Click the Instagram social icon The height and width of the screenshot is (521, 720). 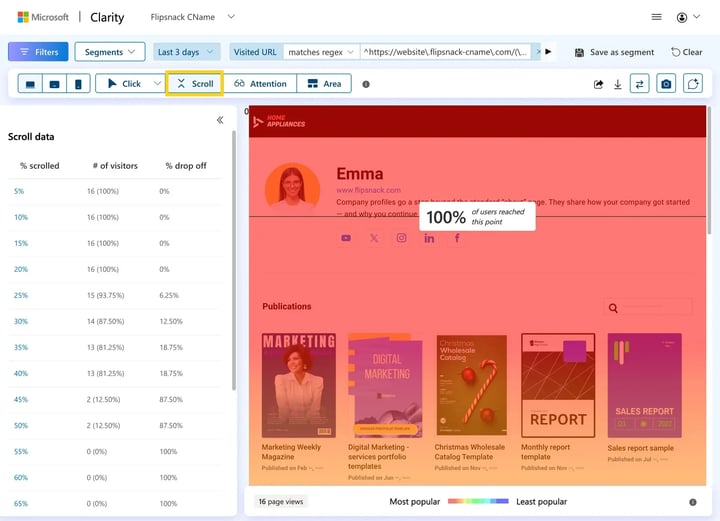401,238
